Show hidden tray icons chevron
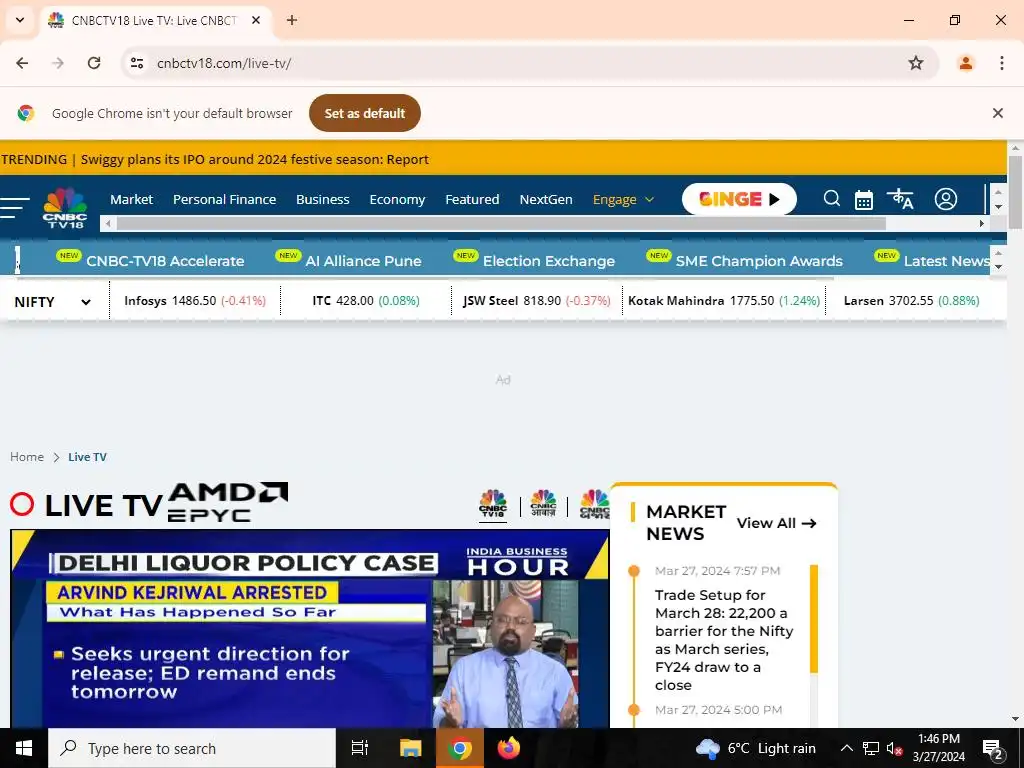The width and height of the screenshot is (1024, 768). (846, 748)
